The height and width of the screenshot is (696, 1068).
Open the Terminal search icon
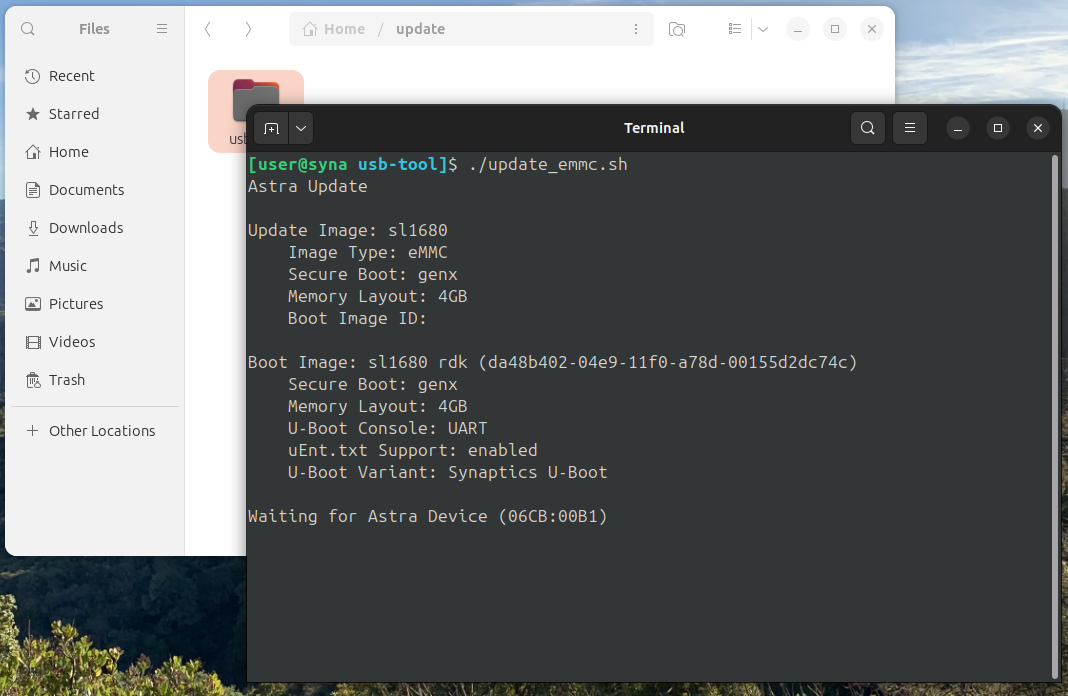867,128
